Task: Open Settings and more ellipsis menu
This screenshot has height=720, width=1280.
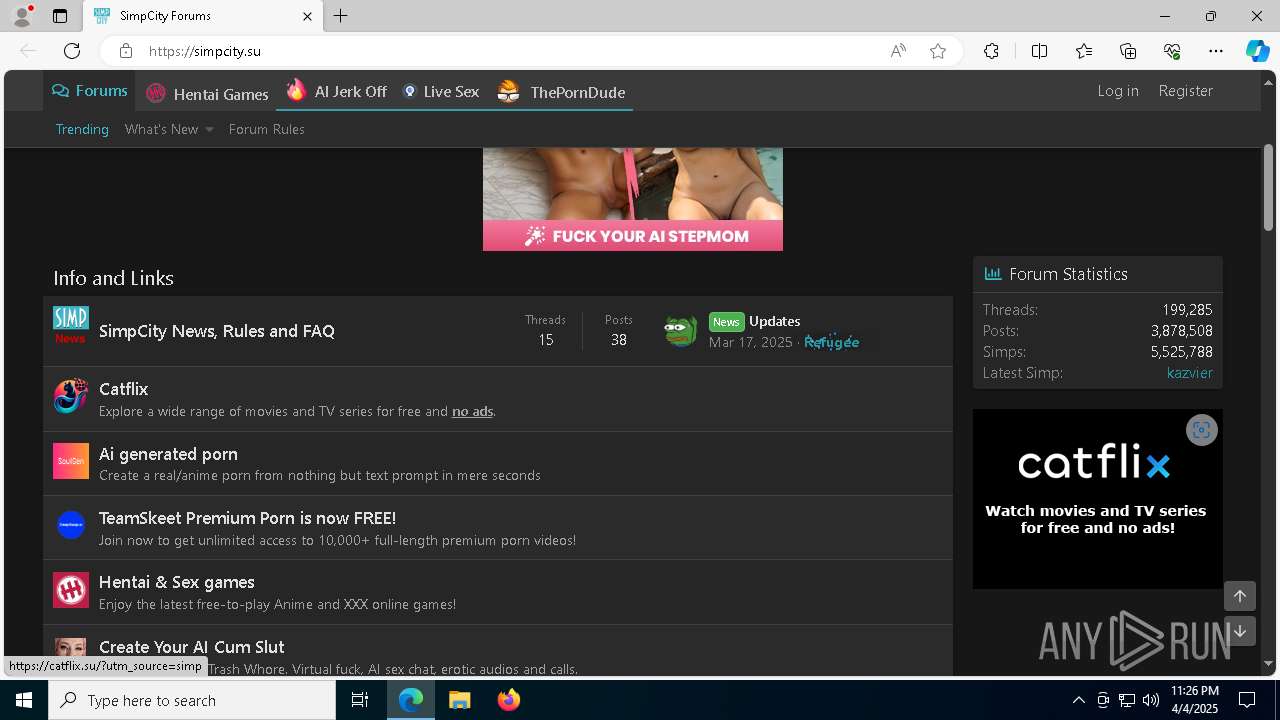Action: point(1216,51)
